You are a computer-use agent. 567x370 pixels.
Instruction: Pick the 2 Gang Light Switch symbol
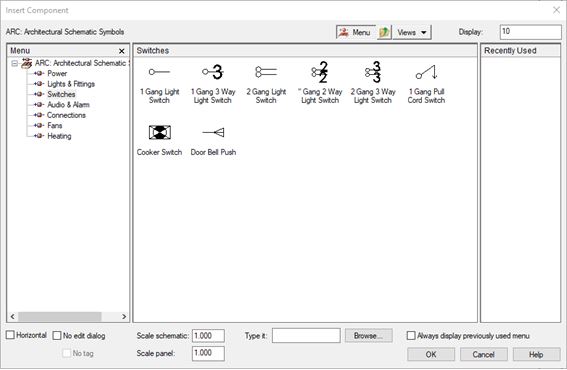[x=266, y=72]
